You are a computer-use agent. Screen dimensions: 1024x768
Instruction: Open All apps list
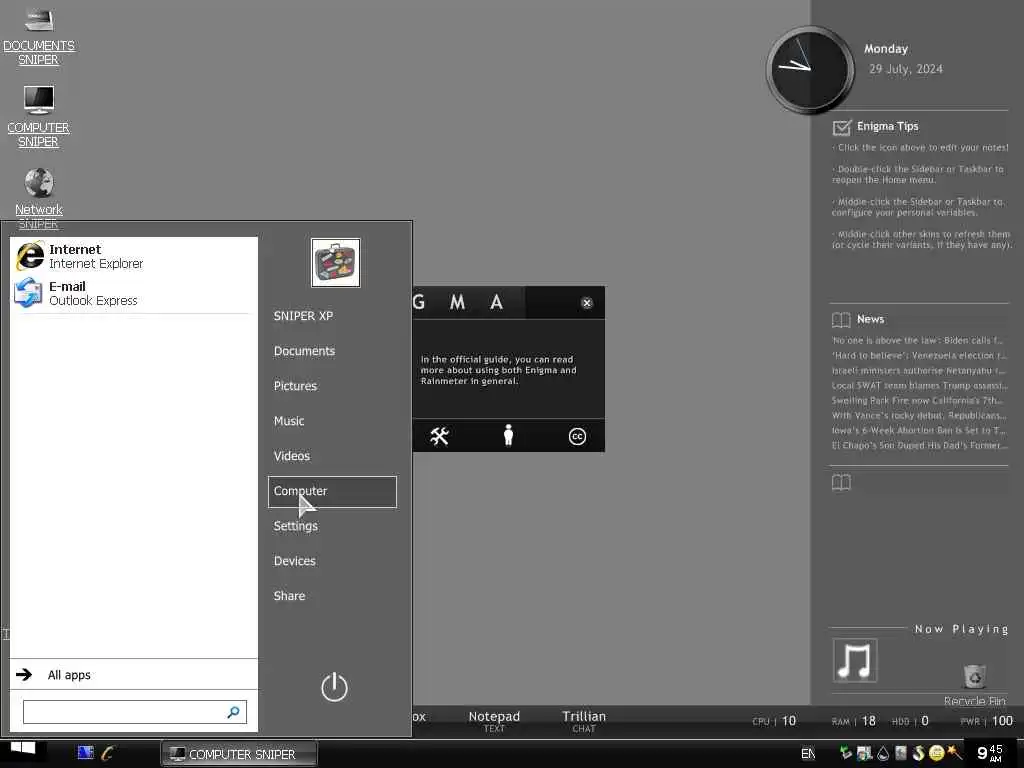tap(134, 675)
